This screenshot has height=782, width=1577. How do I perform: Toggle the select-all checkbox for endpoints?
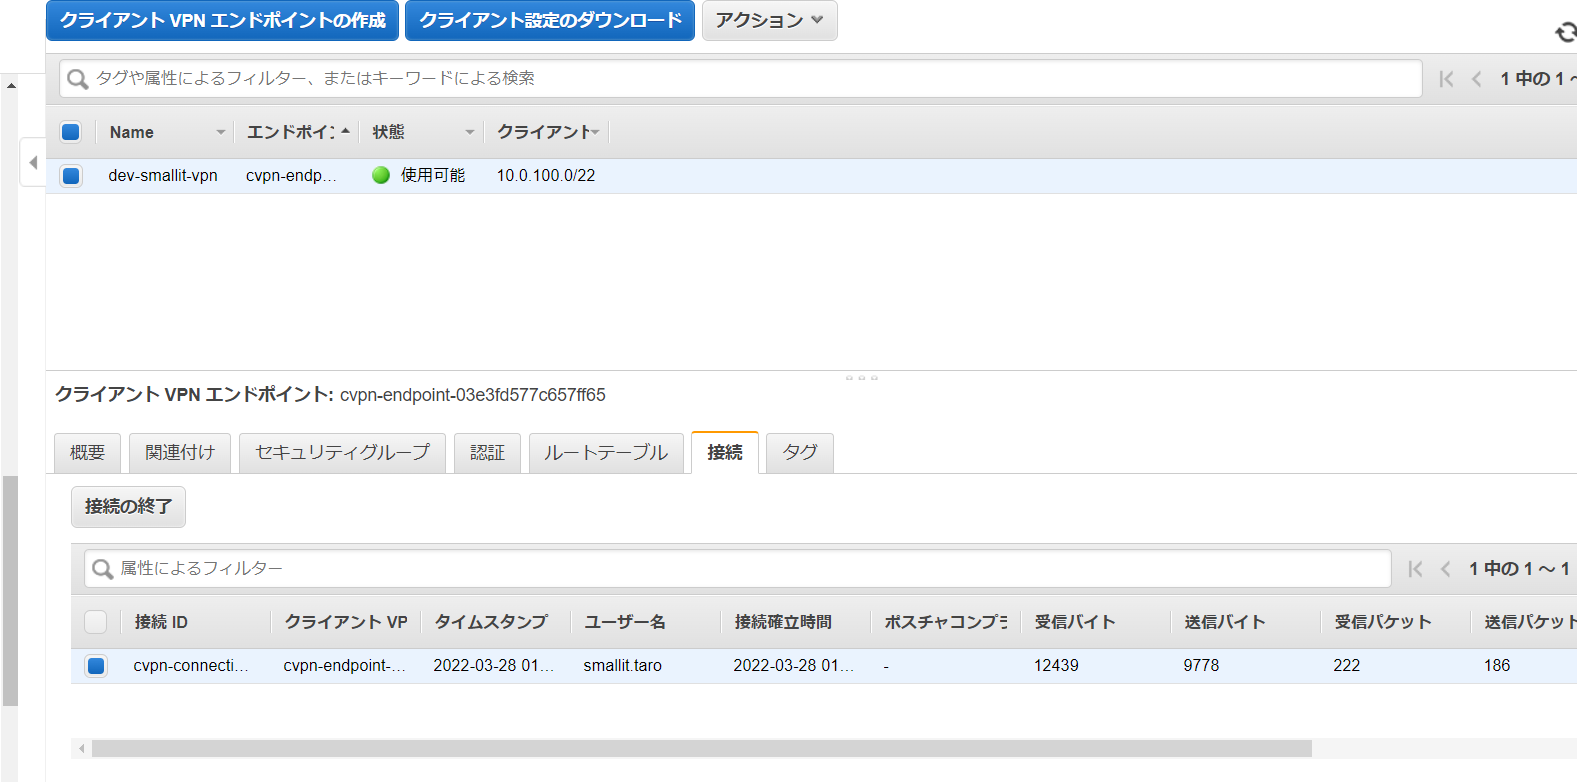71,132
